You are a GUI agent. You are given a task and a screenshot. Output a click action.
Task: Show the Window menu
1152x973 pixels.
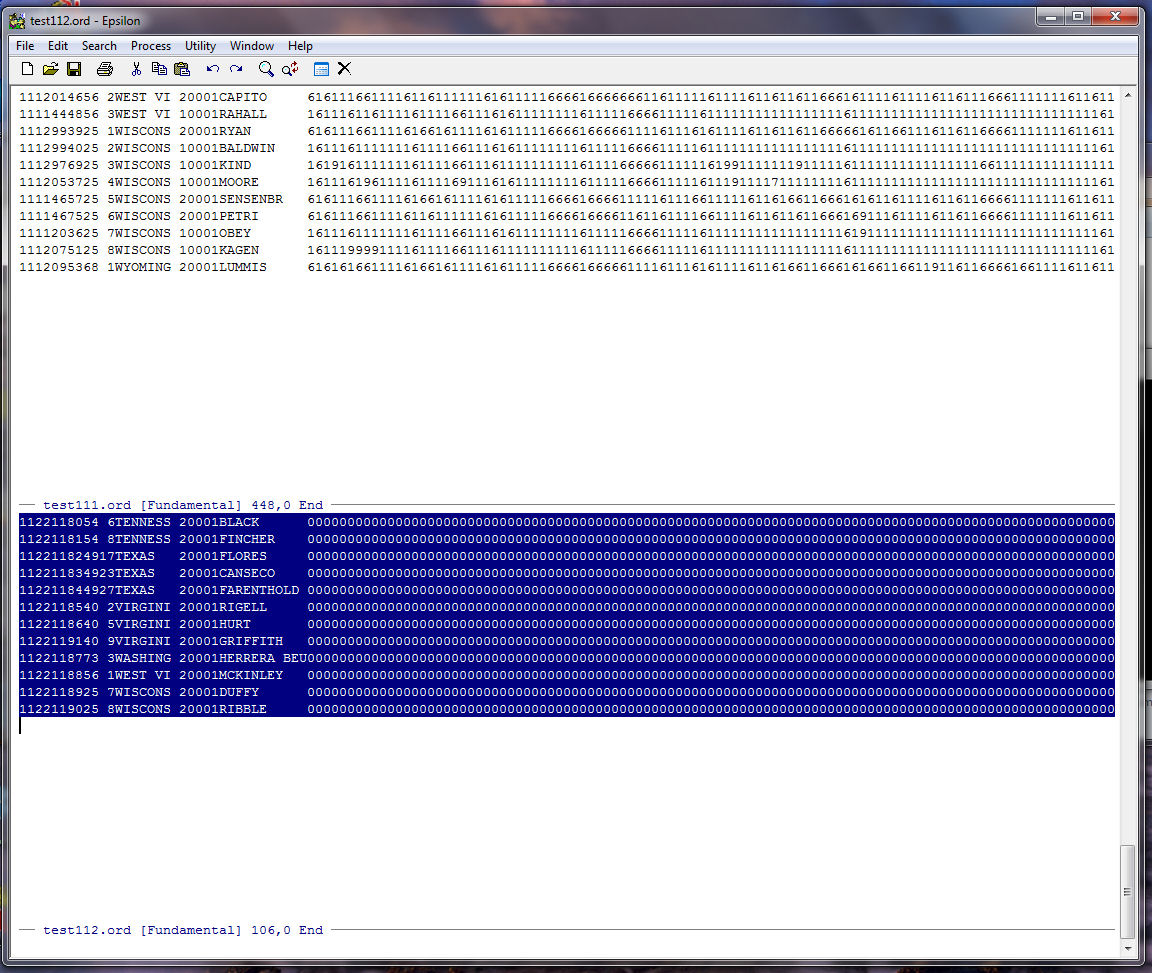[252, 46]
